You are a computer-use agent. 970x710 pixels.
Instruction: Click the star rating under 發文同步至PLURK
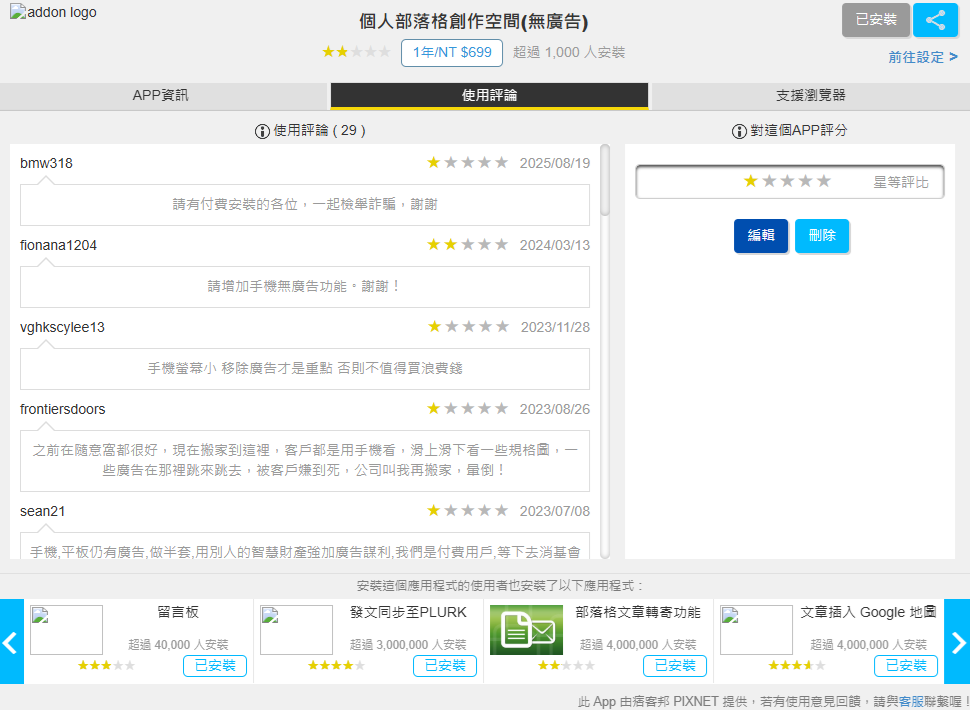[x=336, y=665]
